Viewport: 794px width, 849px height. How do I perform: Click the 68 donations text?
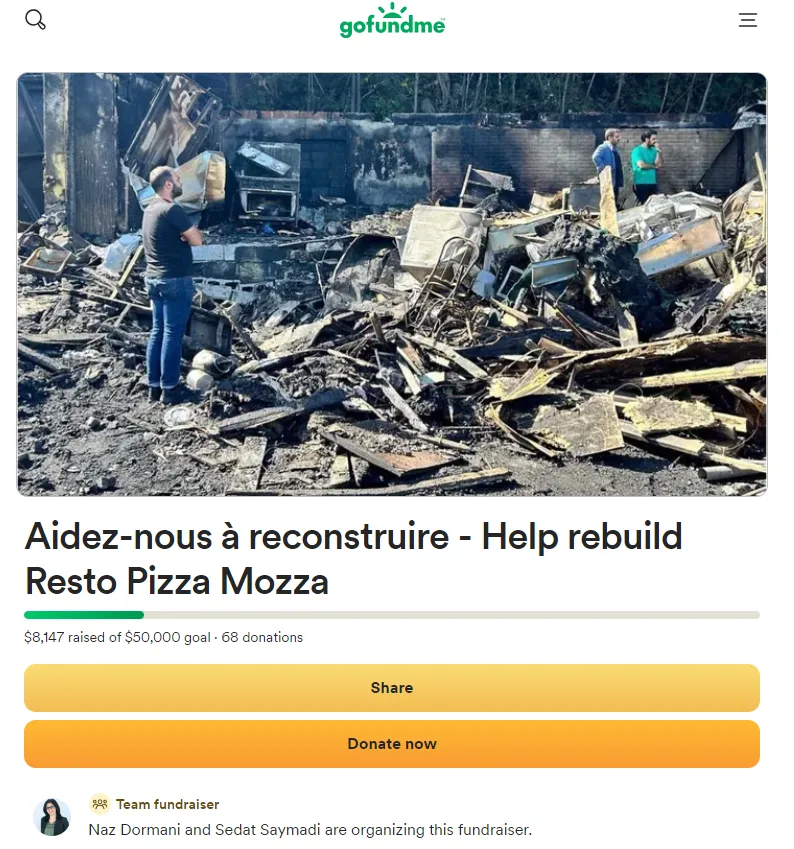262,637
